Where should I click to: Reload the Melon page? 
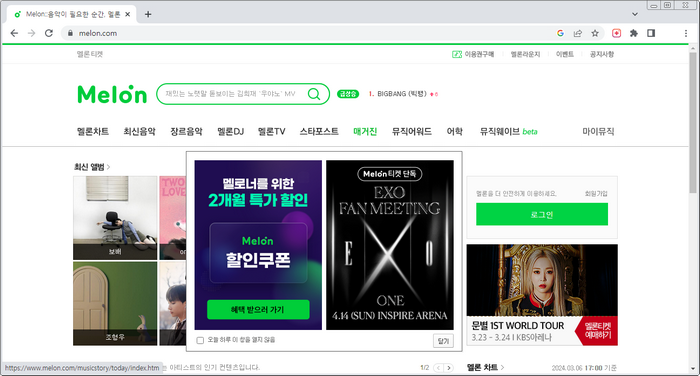[x=49, y=33]
